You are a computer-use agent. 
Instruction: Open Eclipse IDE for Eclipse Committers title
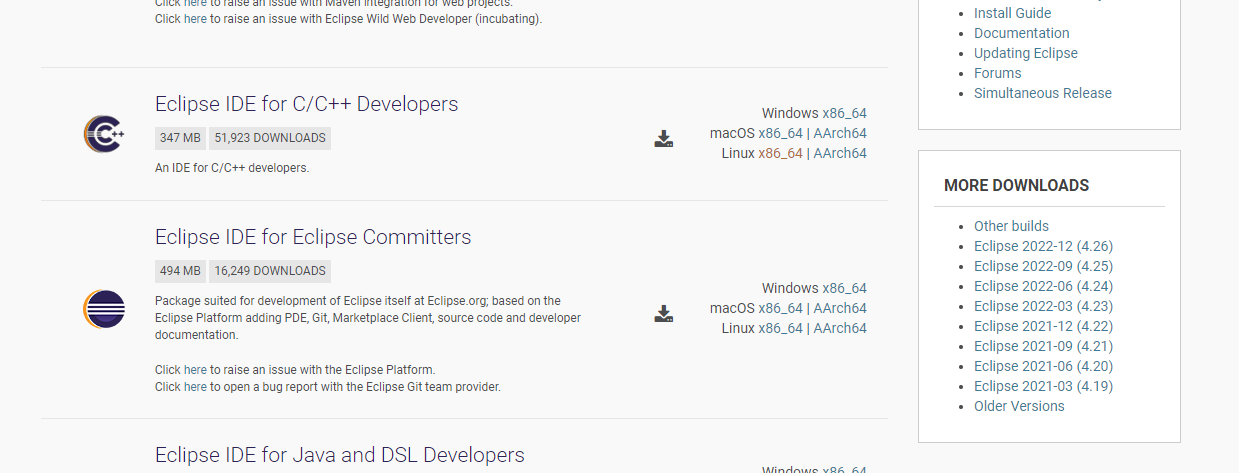pos(313,237)
